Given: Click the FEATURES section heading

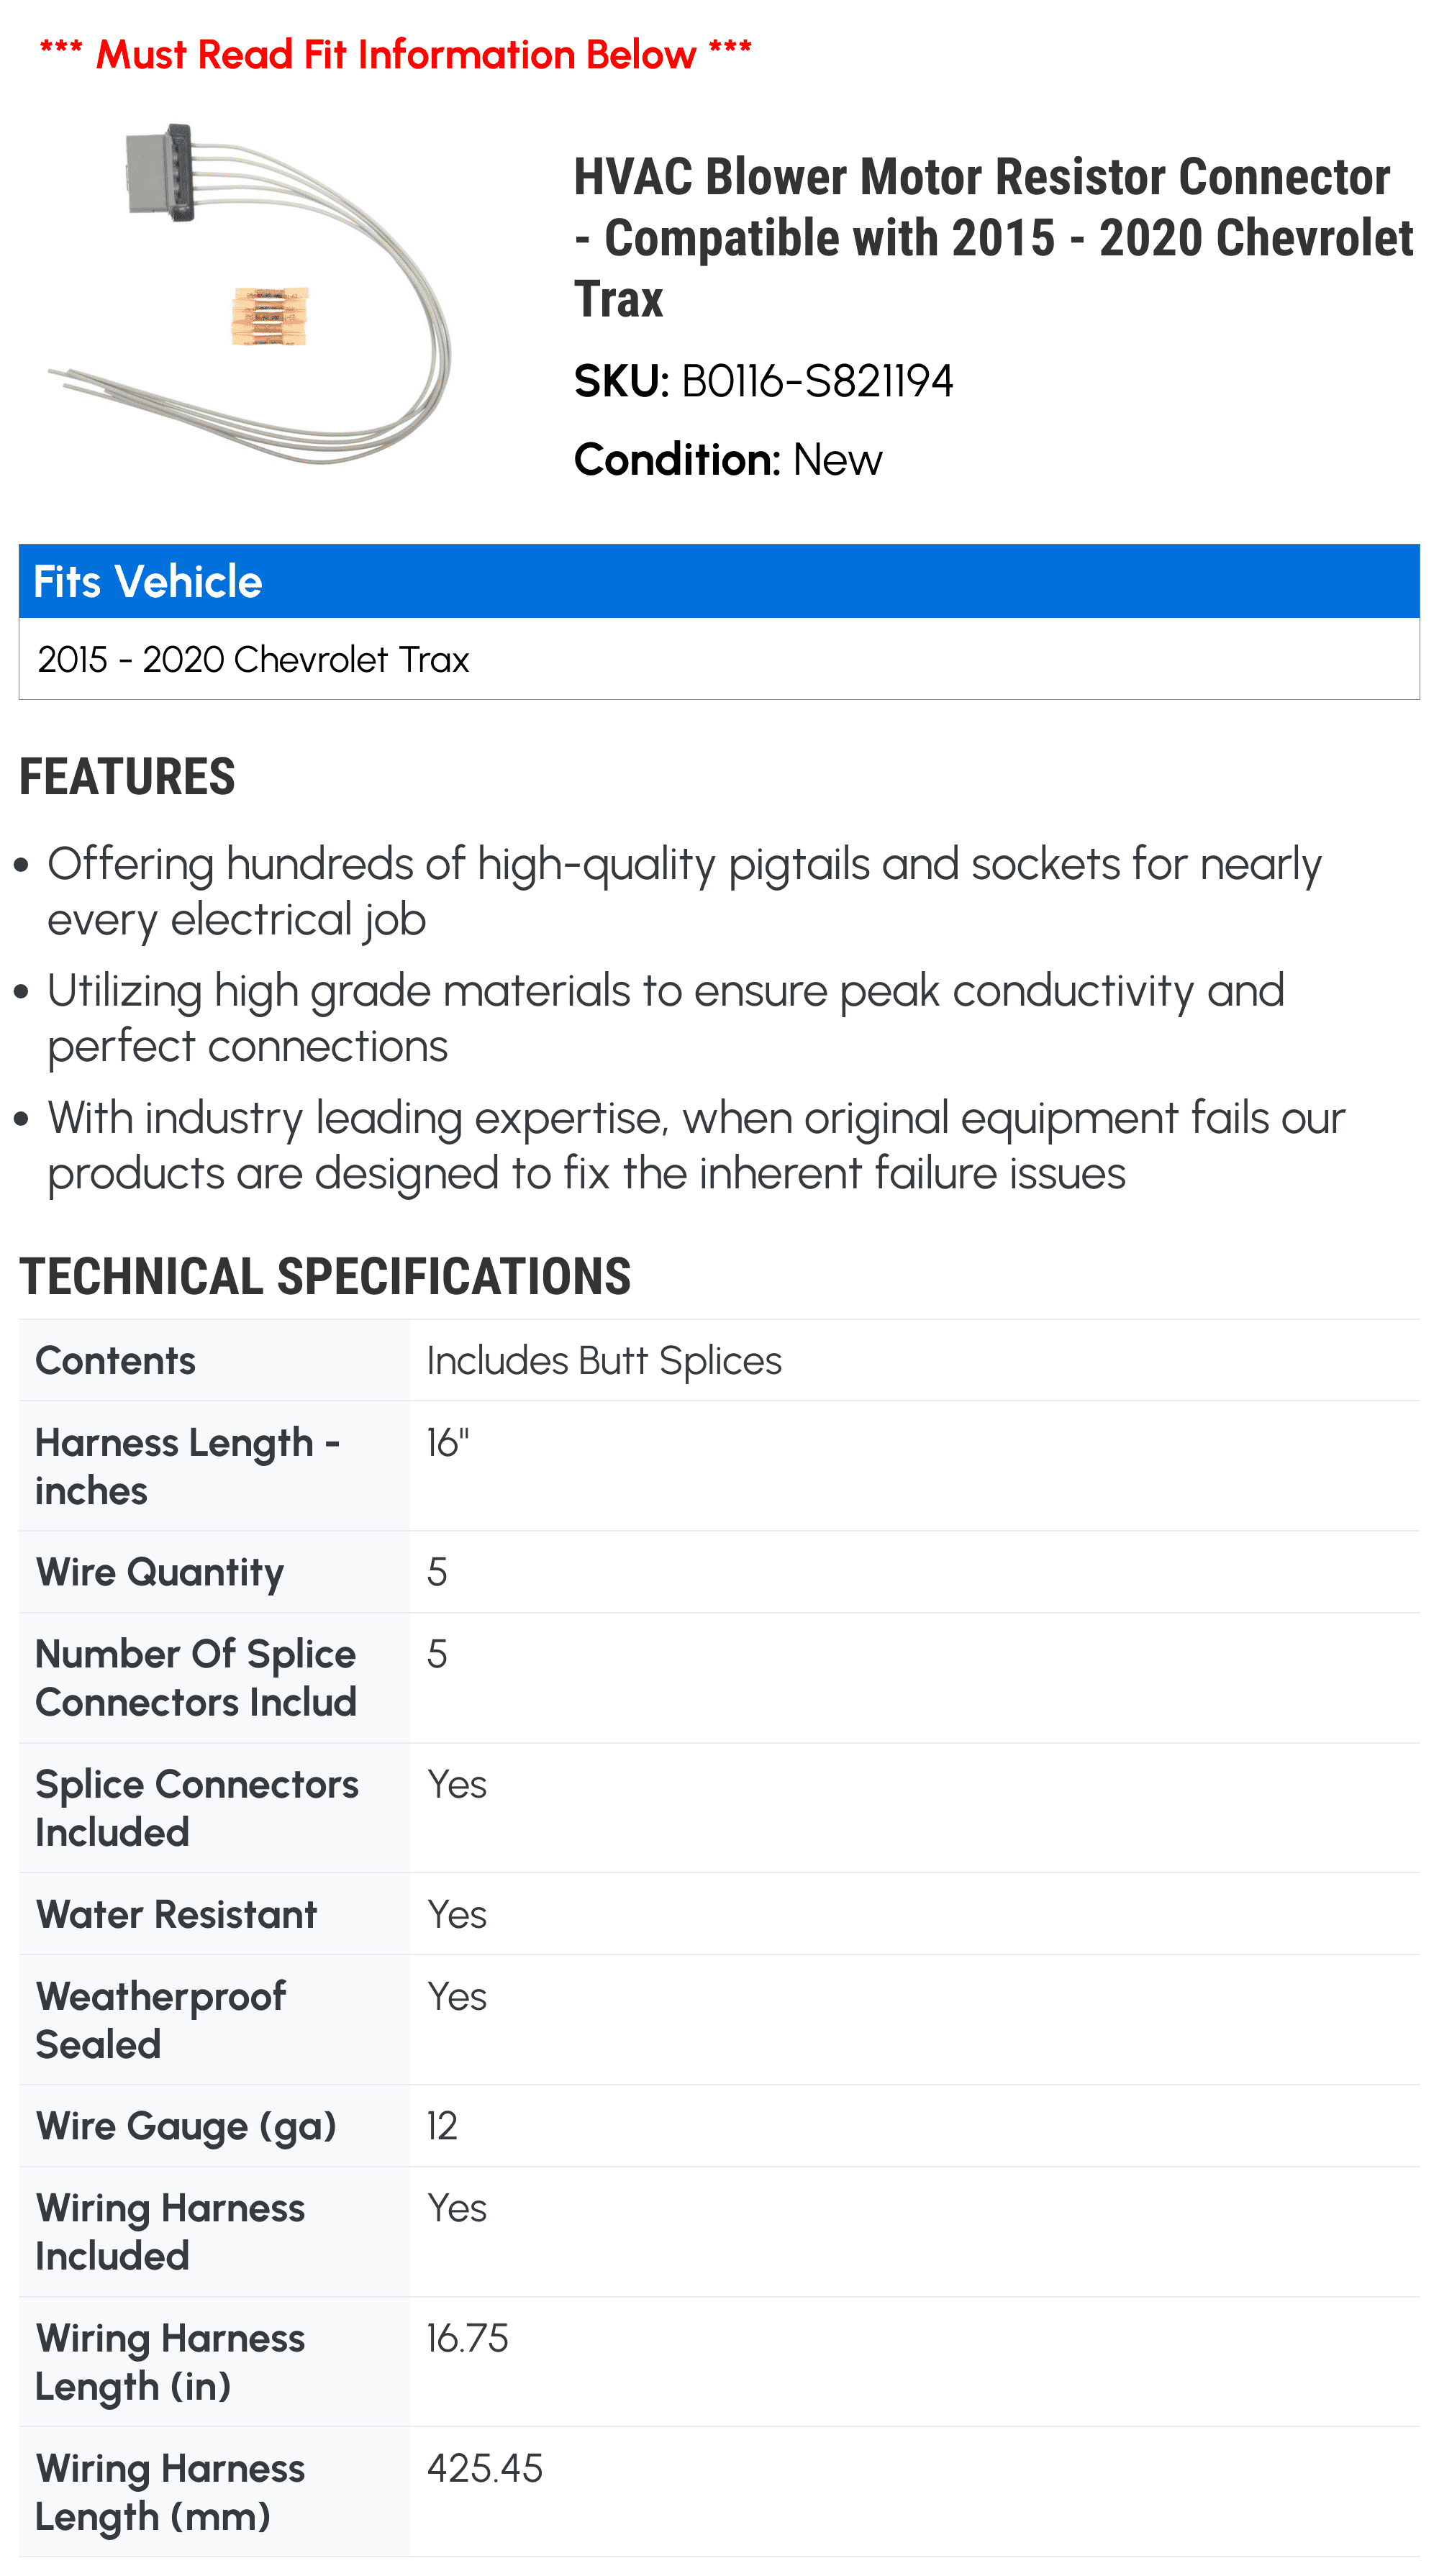Looking at the screenshot, I should coord(127,777).
